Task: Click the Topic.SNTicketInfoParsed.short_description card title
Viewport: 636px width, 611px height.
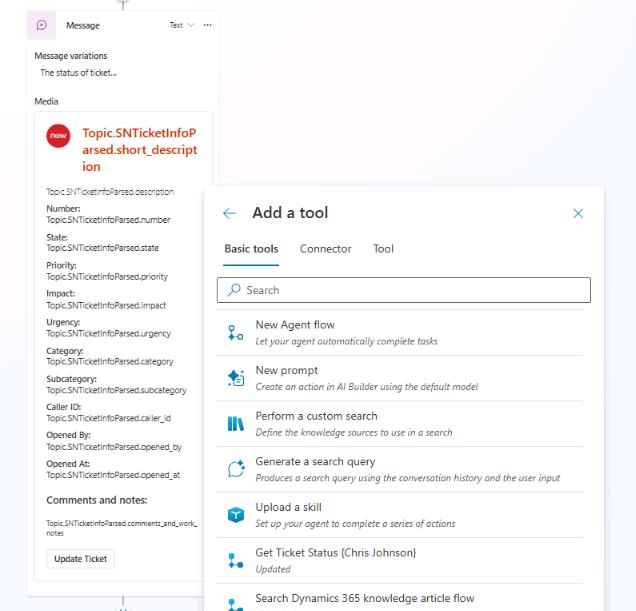Action: 139,150
